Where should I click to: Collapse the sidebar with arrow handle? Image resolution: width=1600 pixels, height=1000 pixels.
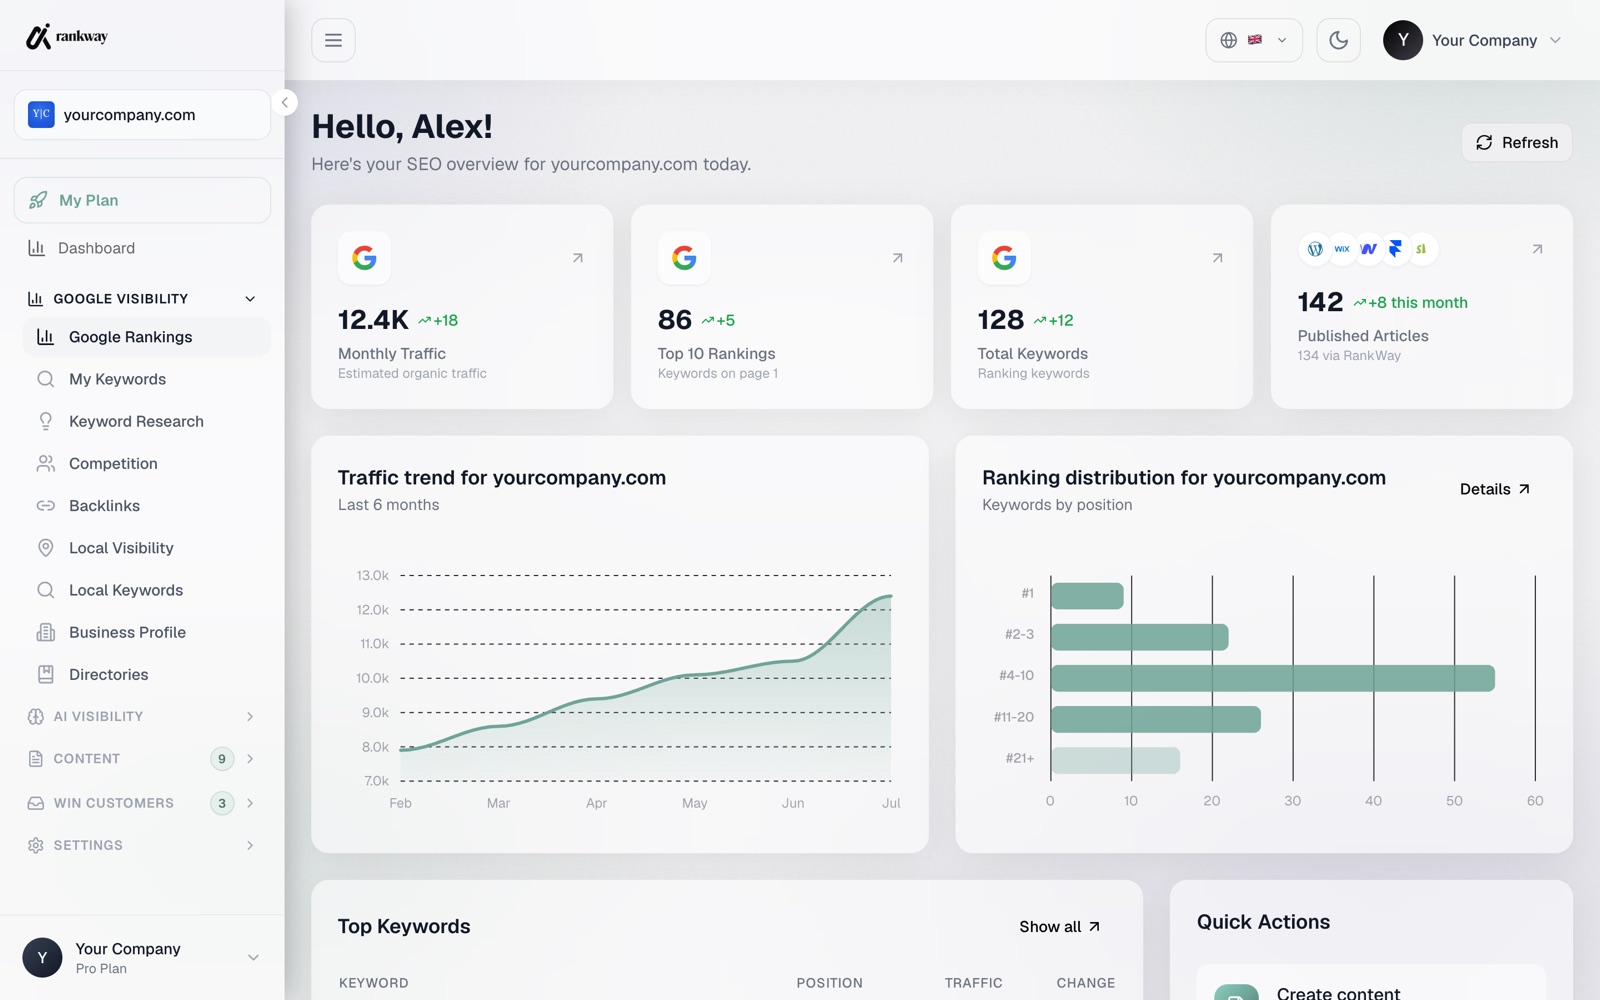pos(284,102)
